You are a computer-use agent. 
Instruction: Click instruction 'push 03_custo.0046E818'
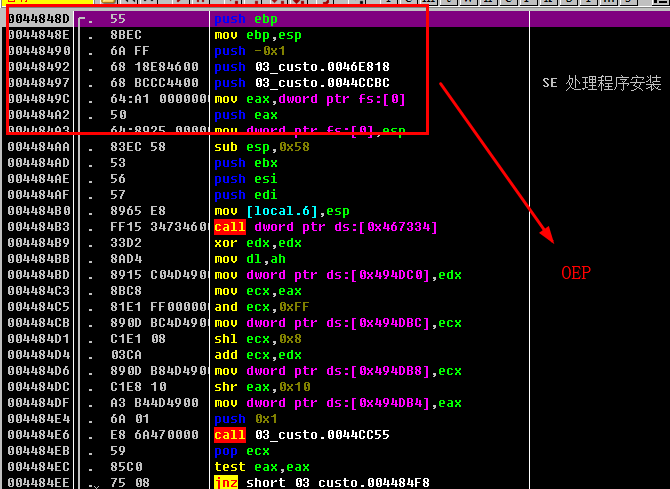click(302, 67)
